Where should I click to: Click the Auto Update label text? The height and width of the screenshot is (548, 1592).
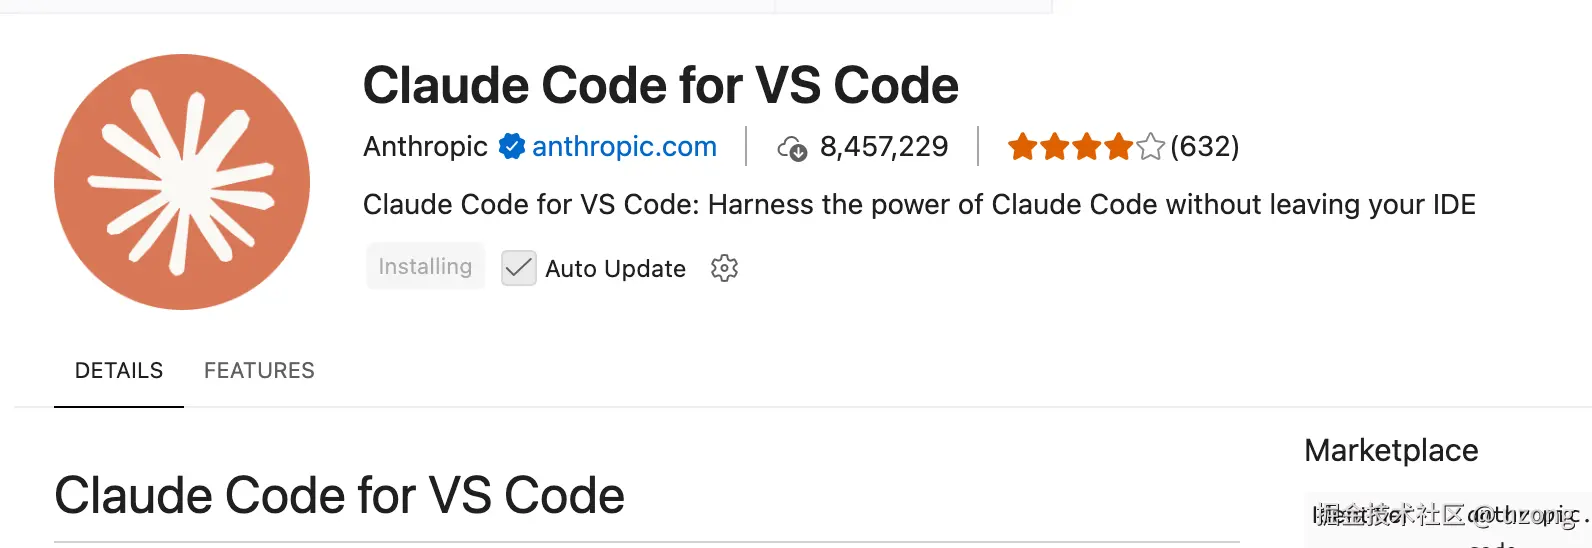615,269
